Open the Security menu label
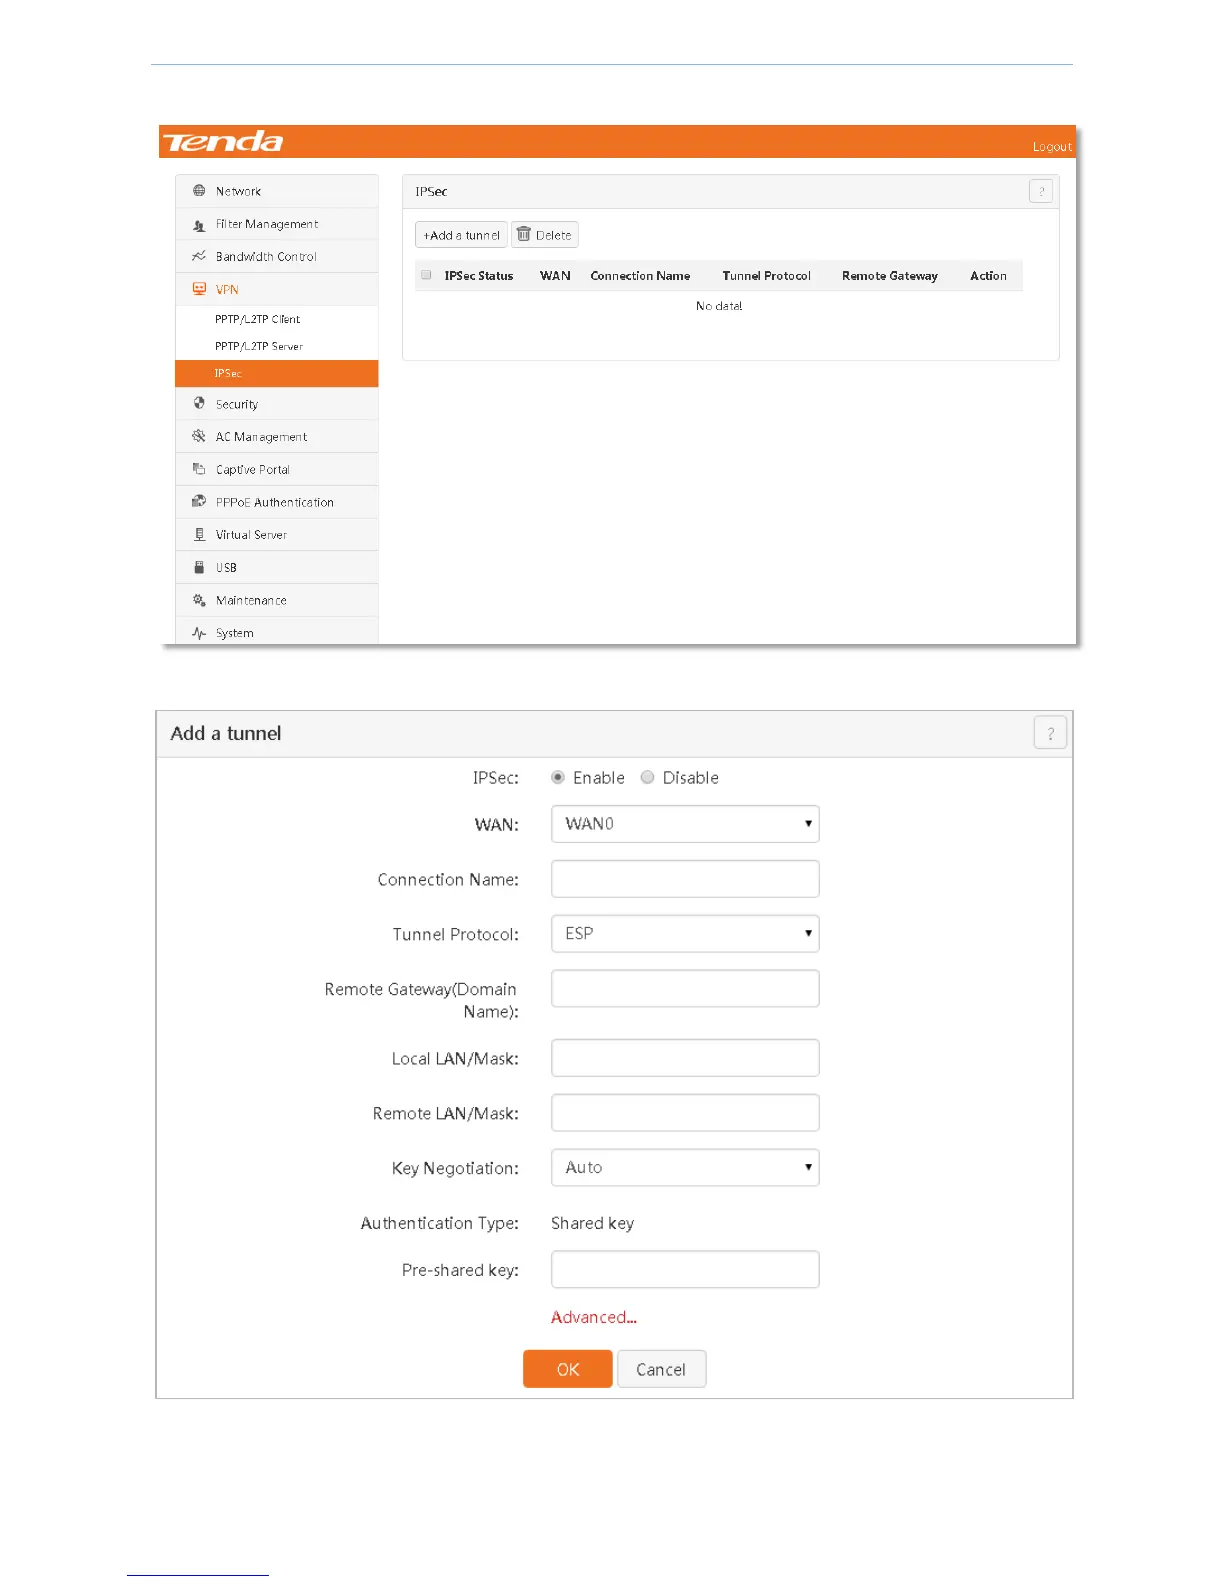 pyautogui.click(x=237, y=404)
